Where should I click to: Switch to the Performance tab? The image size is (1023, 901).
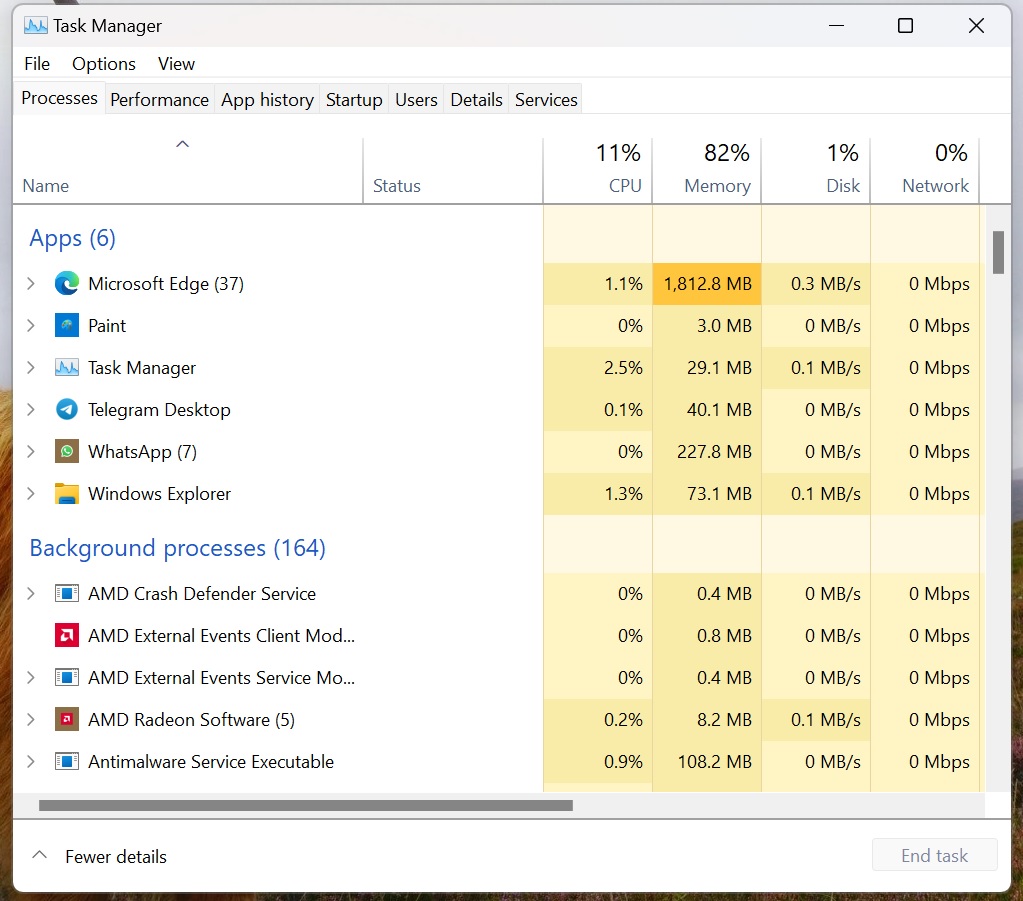coord(159,100)
